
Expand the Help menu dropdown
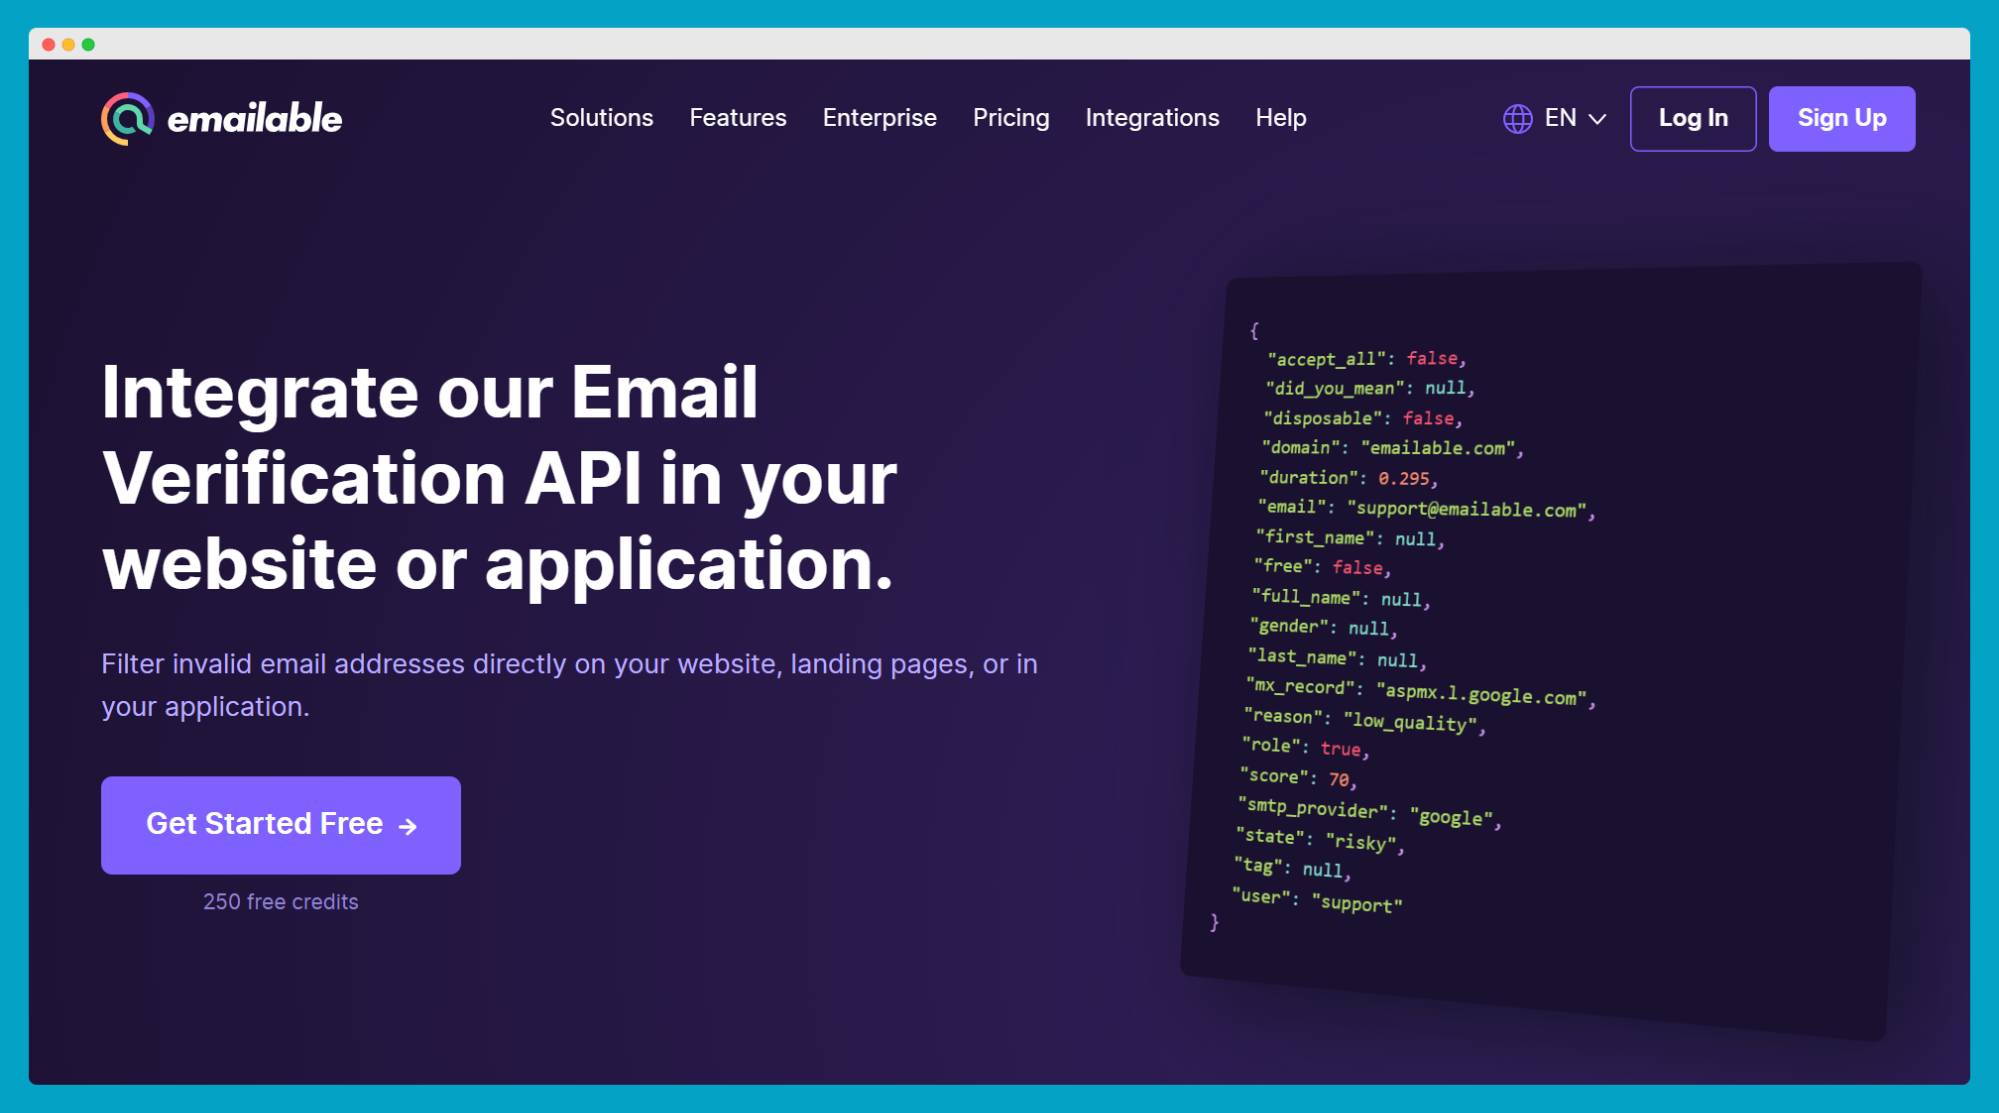(1281, 118)
